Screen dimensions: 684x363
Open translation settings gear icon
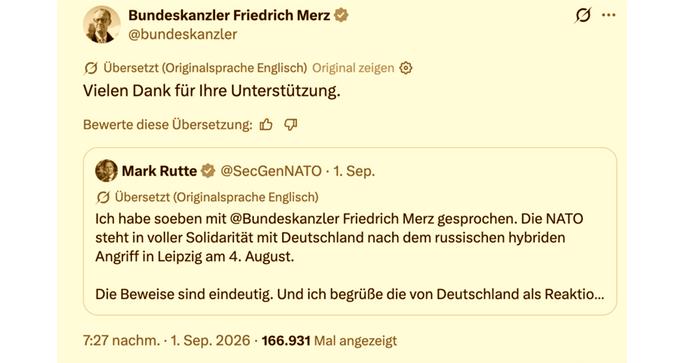click(x=406, y=68)
